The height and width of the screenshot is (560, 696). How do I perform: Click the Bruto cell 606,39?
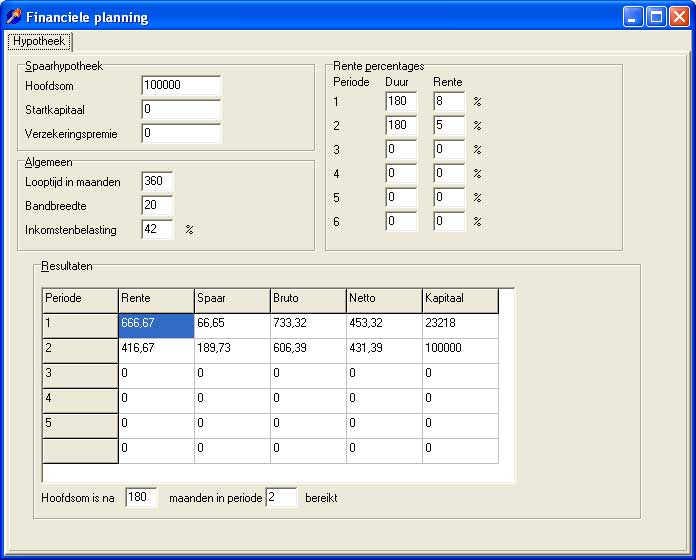pos(308,351)
